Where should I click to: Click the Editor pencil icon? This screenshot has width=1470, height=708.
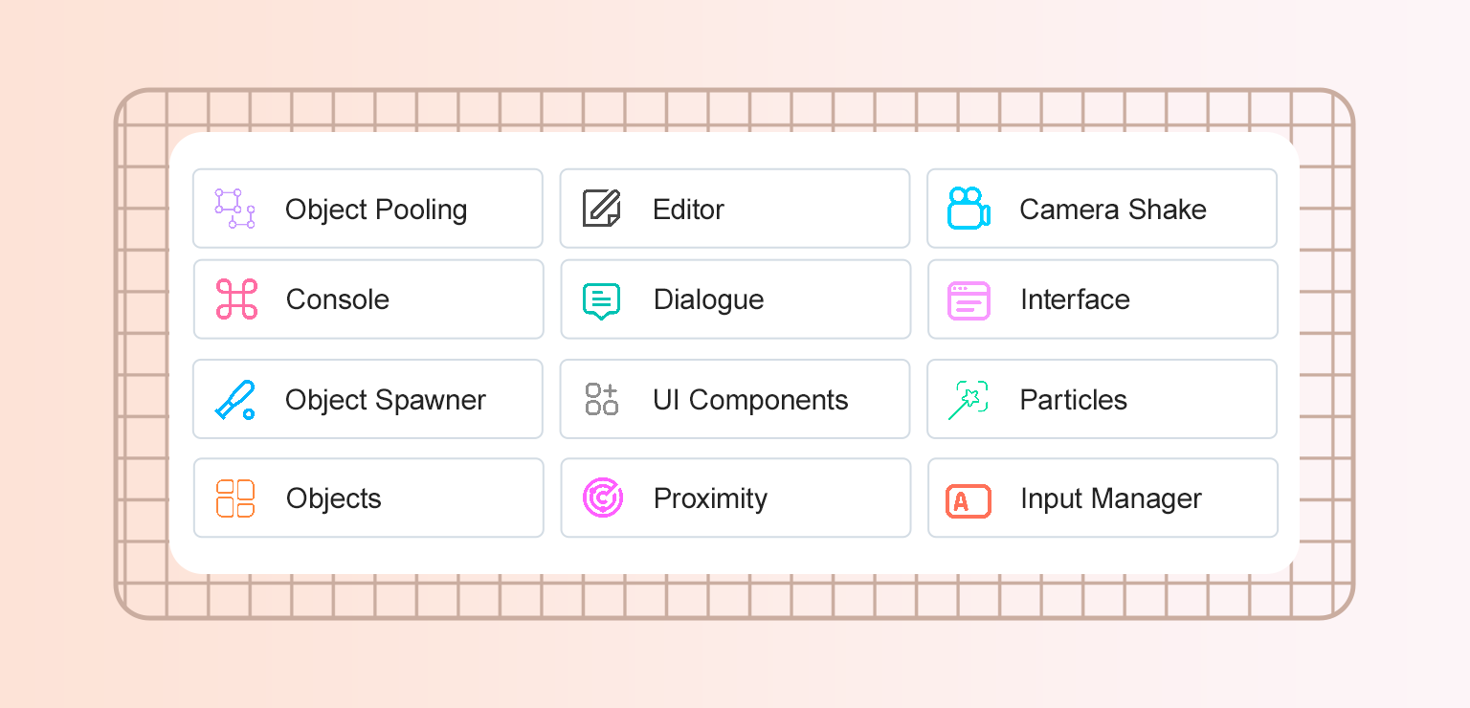click(x=602, y=209)
